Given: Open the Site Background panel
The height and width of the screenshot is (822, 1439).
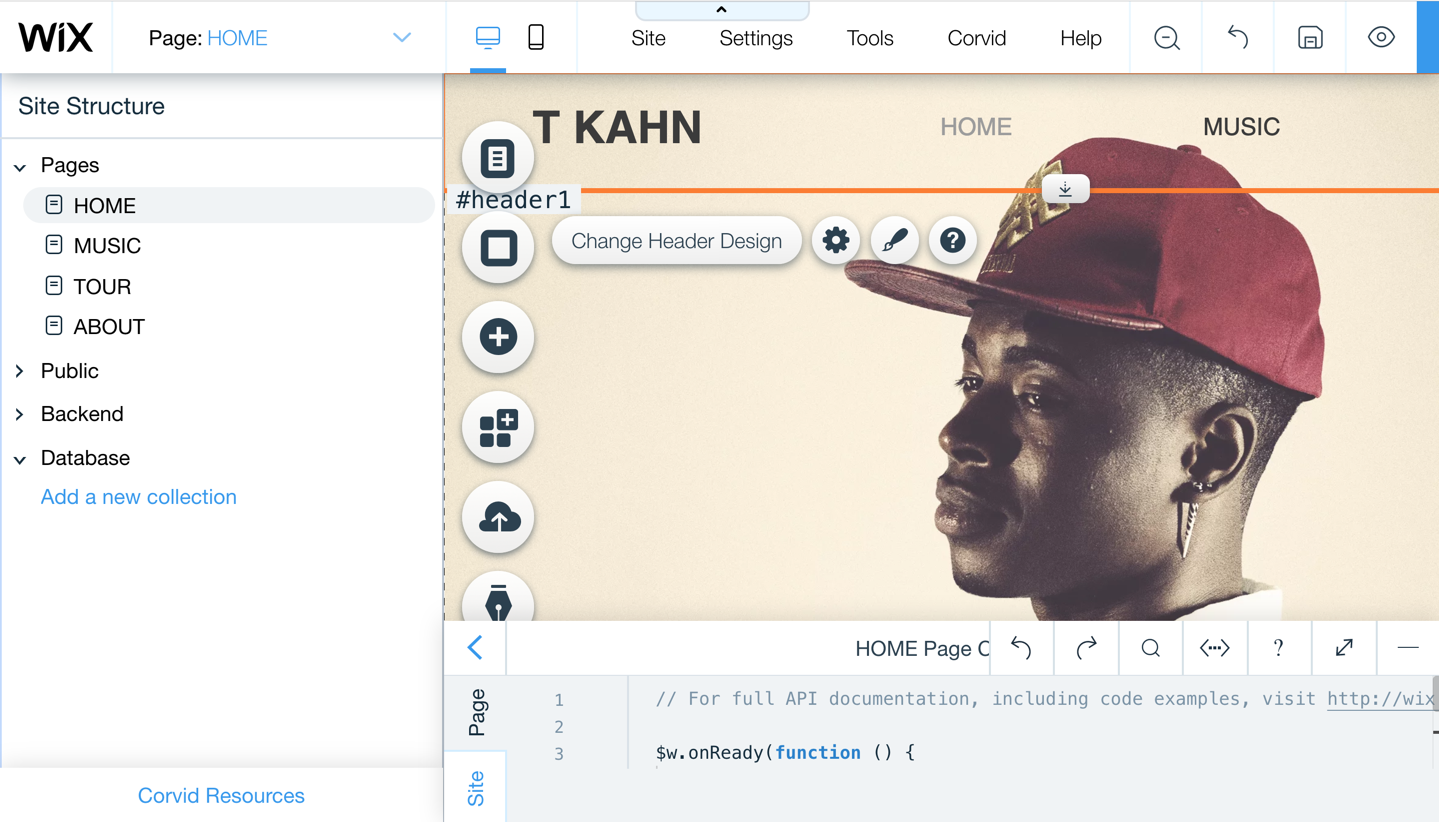Looking at the screenshot, I should [x=498, y=247].
